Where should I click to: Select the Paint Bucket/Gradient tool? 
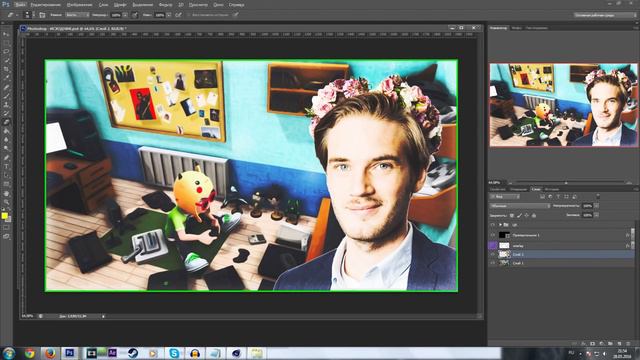[6, 131]
